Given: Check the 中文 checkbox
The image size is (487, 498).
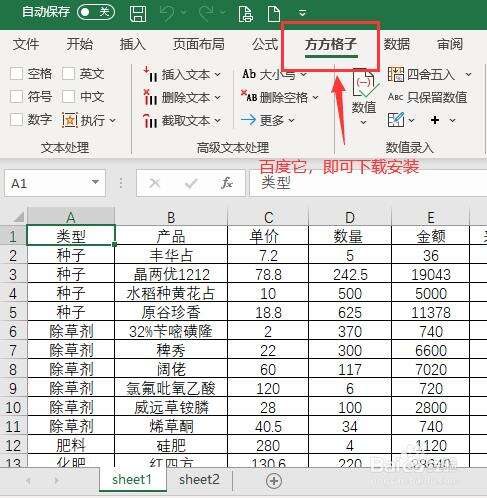Looking at the screenshot, I should [68, 97].
